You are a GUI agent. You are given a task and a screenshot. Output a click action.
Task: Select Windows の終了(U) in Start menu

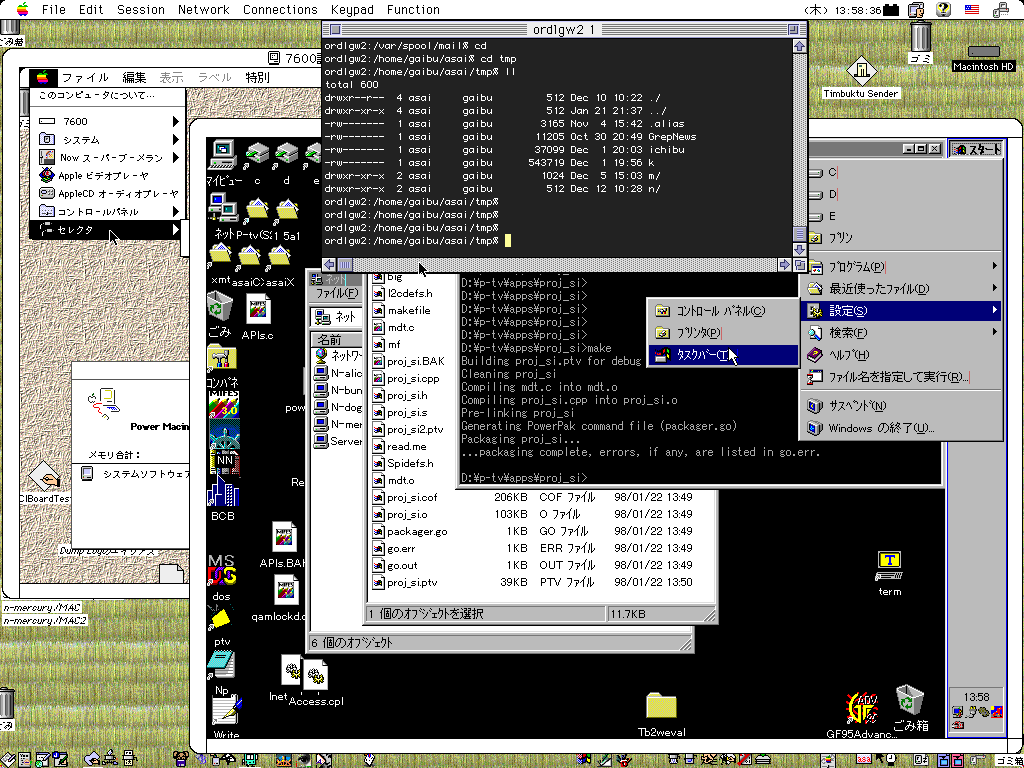(x=880, y=428)
